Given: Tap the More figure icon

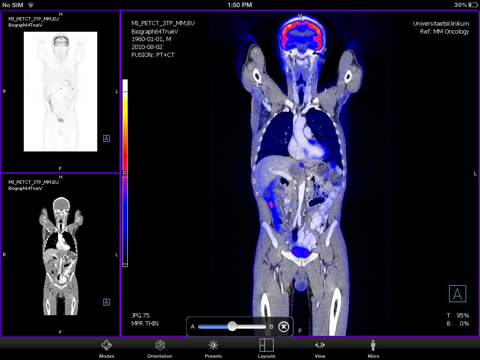Looking at the screenshot, I should pos(373,349).
